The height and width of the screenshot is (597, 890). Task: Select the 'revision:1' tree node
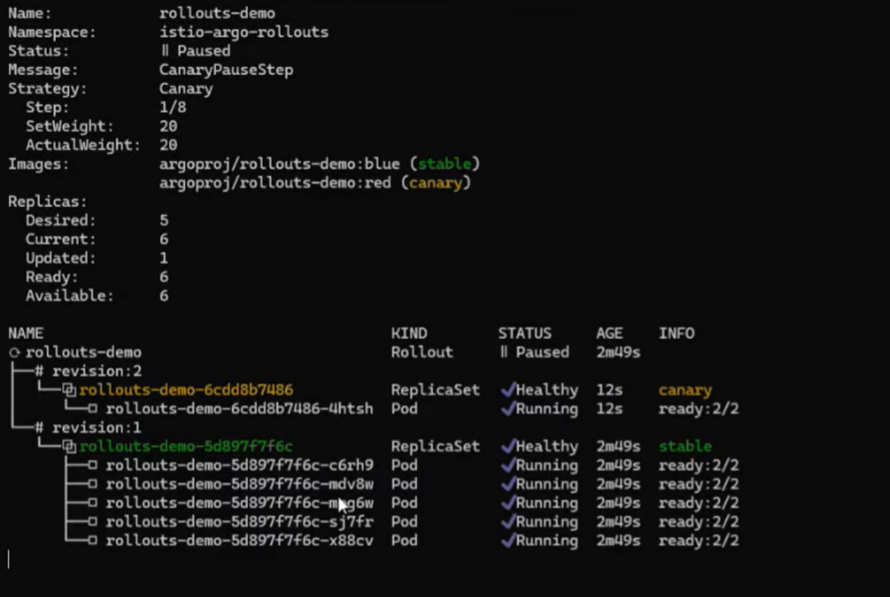click(x=96, y=427)
